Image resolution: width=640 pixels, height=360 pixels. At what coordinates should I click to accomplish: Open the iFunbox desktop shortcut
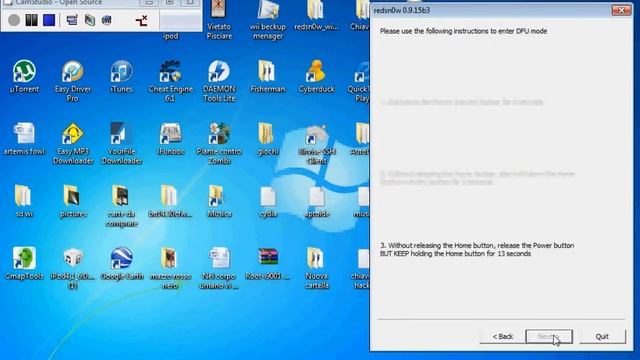170,139
